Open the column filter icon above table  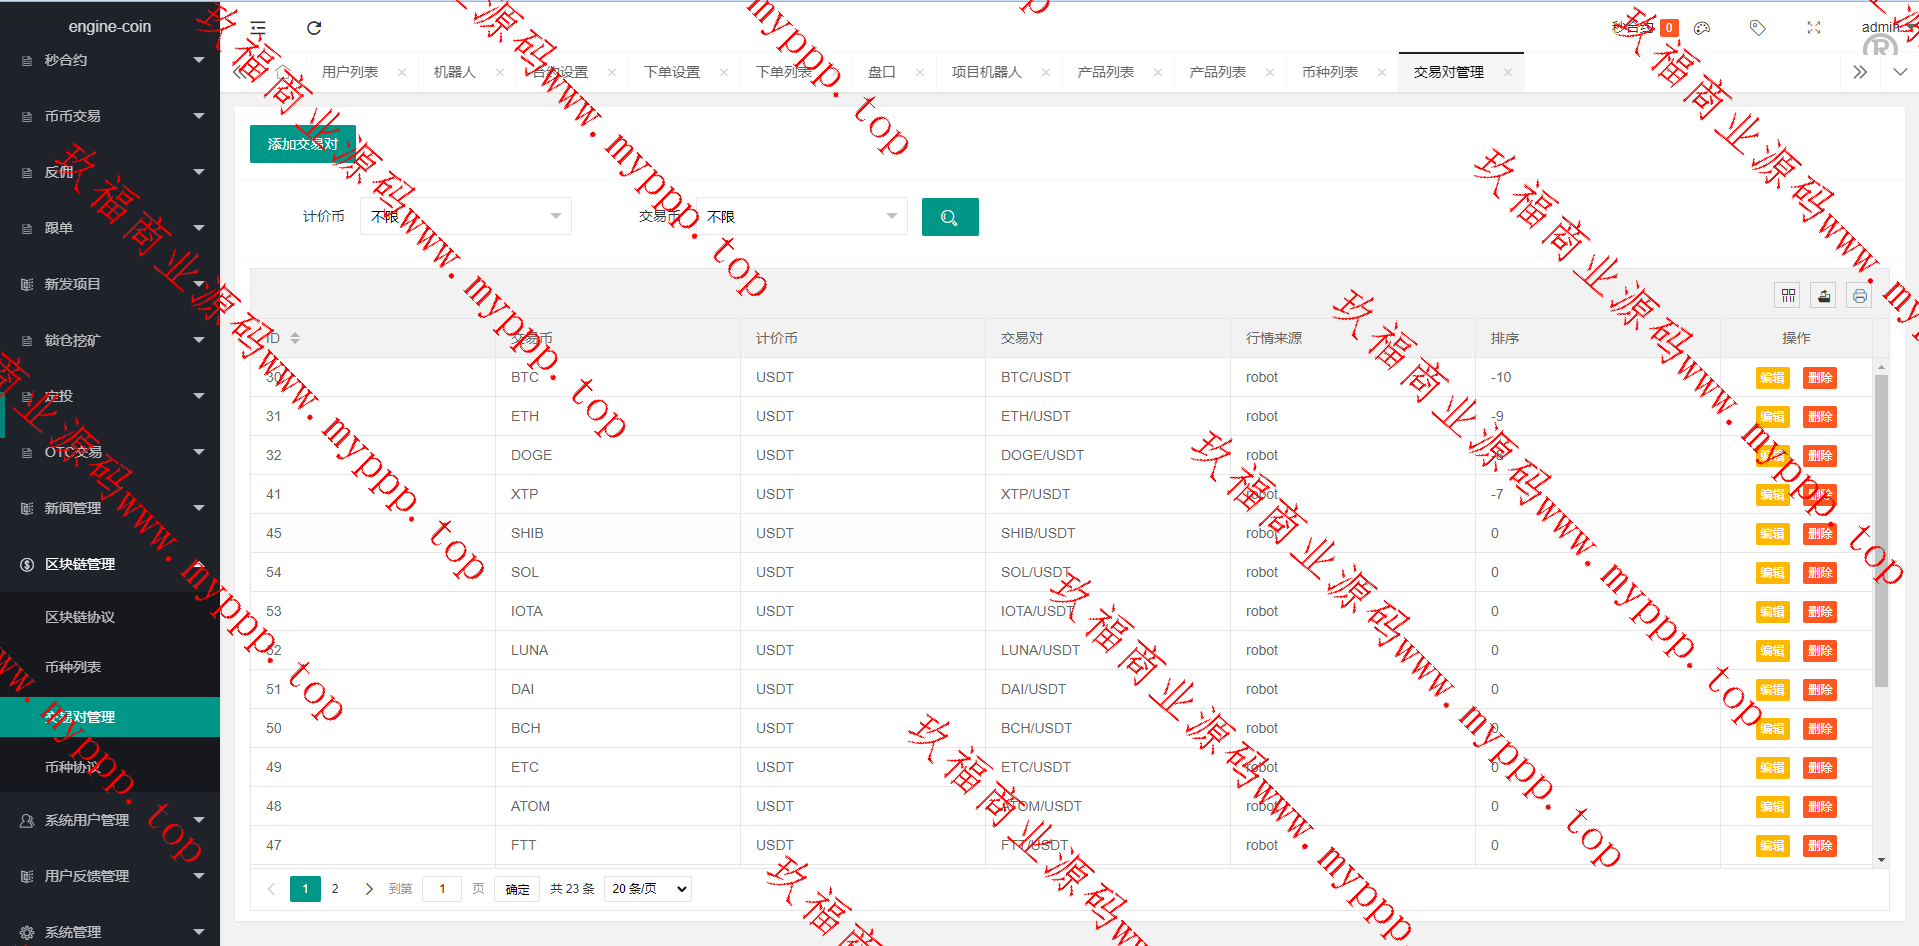1788,296
